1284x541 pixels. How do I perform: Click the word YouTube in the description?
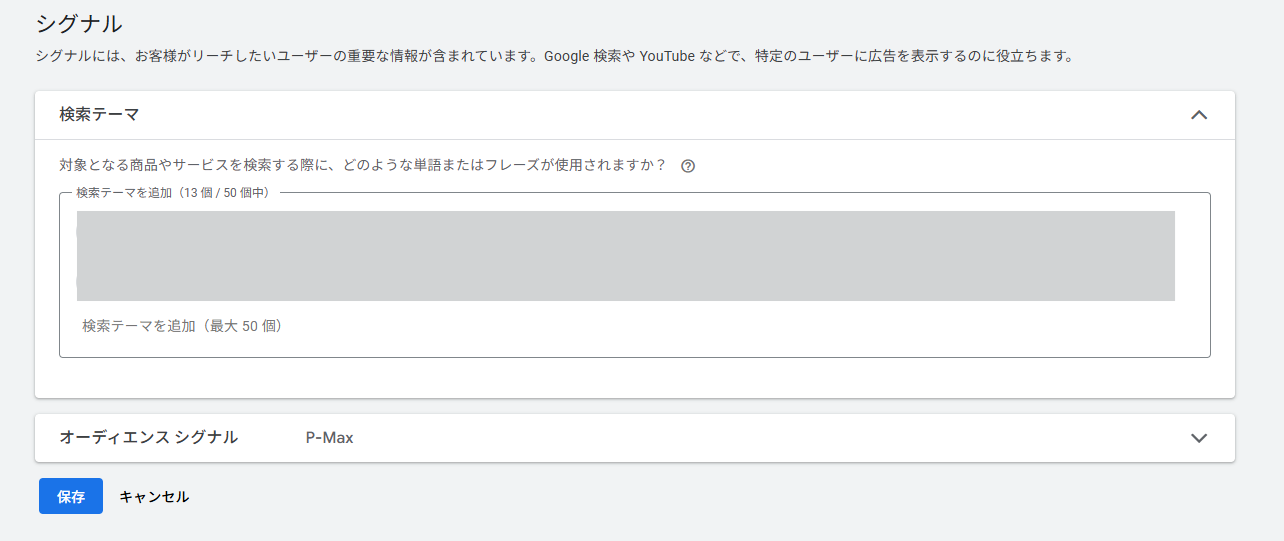tap(667, 56)
